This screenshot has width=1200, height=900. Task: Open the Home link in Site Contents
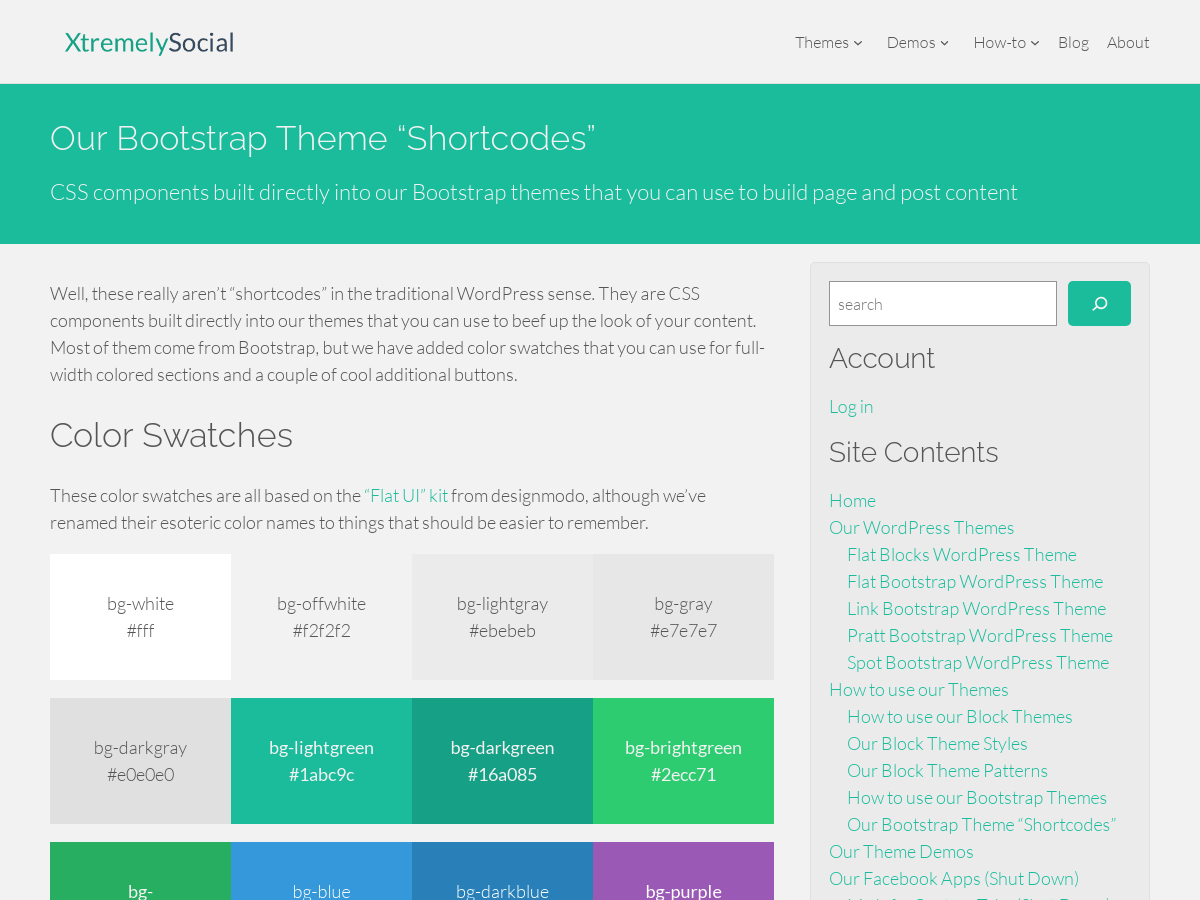click(852, 500)
